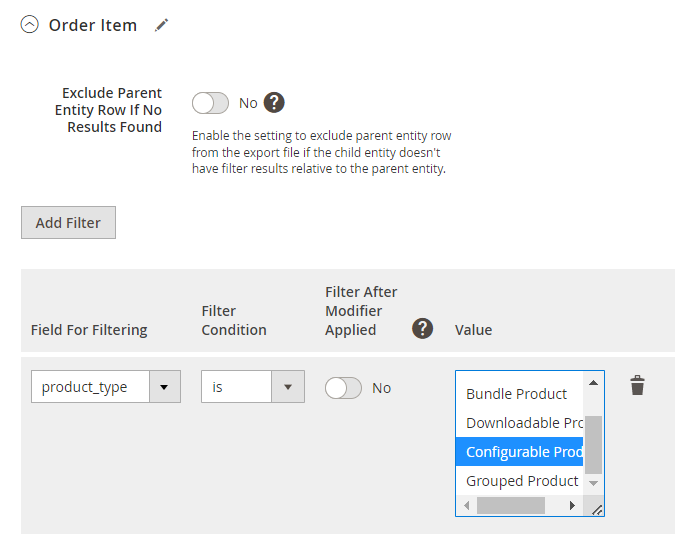685x543 pixels.
Task: Click the pencil edit icon beside Order Item
Action: coord(161,25)
